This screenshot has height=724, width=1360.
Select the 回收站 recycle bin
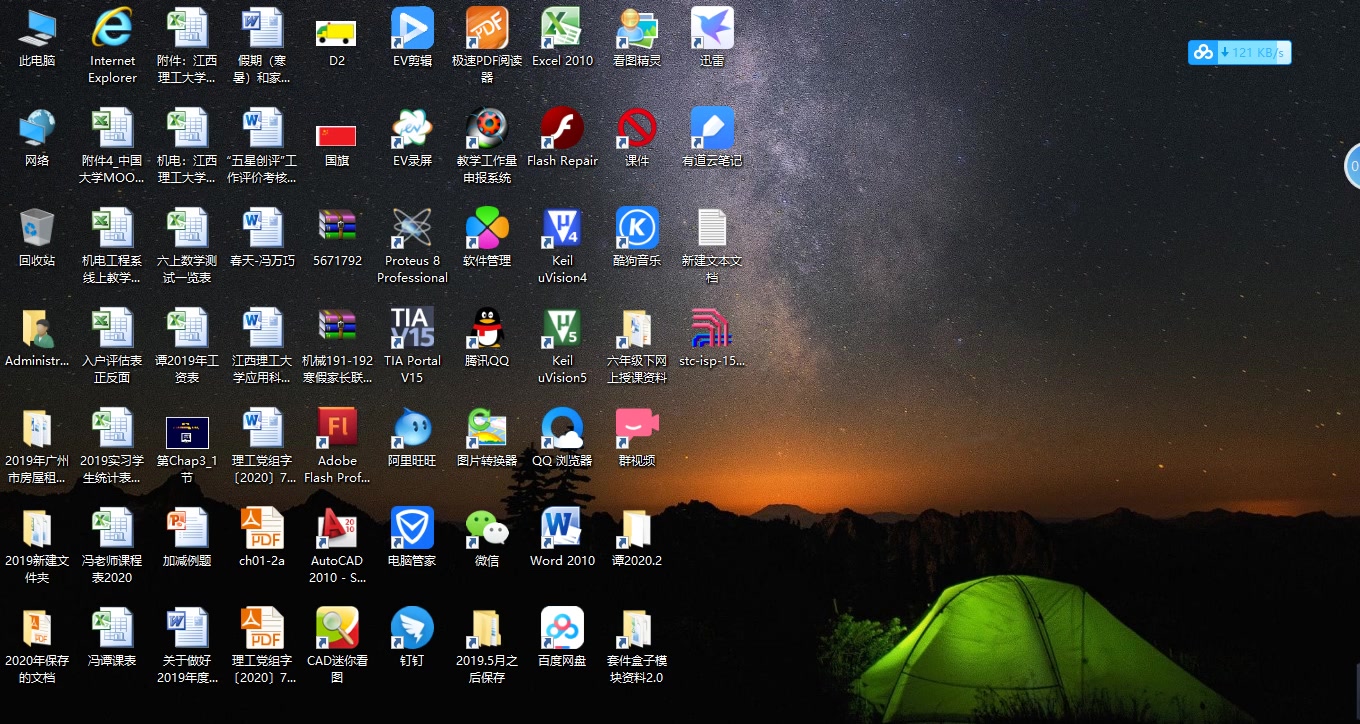coord(37,228)
